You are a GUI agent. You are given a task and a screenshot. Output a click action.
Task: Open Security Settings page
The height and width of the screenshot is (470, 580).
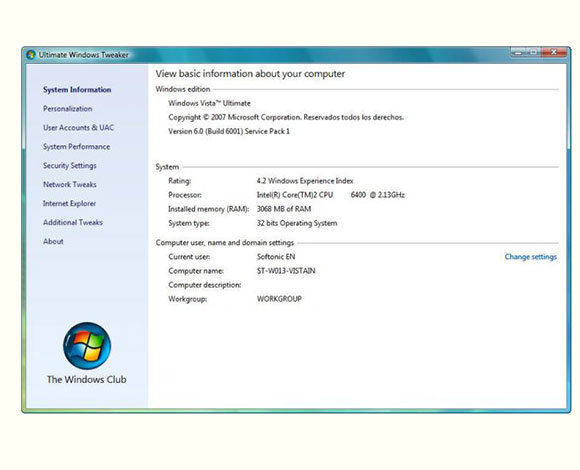(x=70, y=166)
